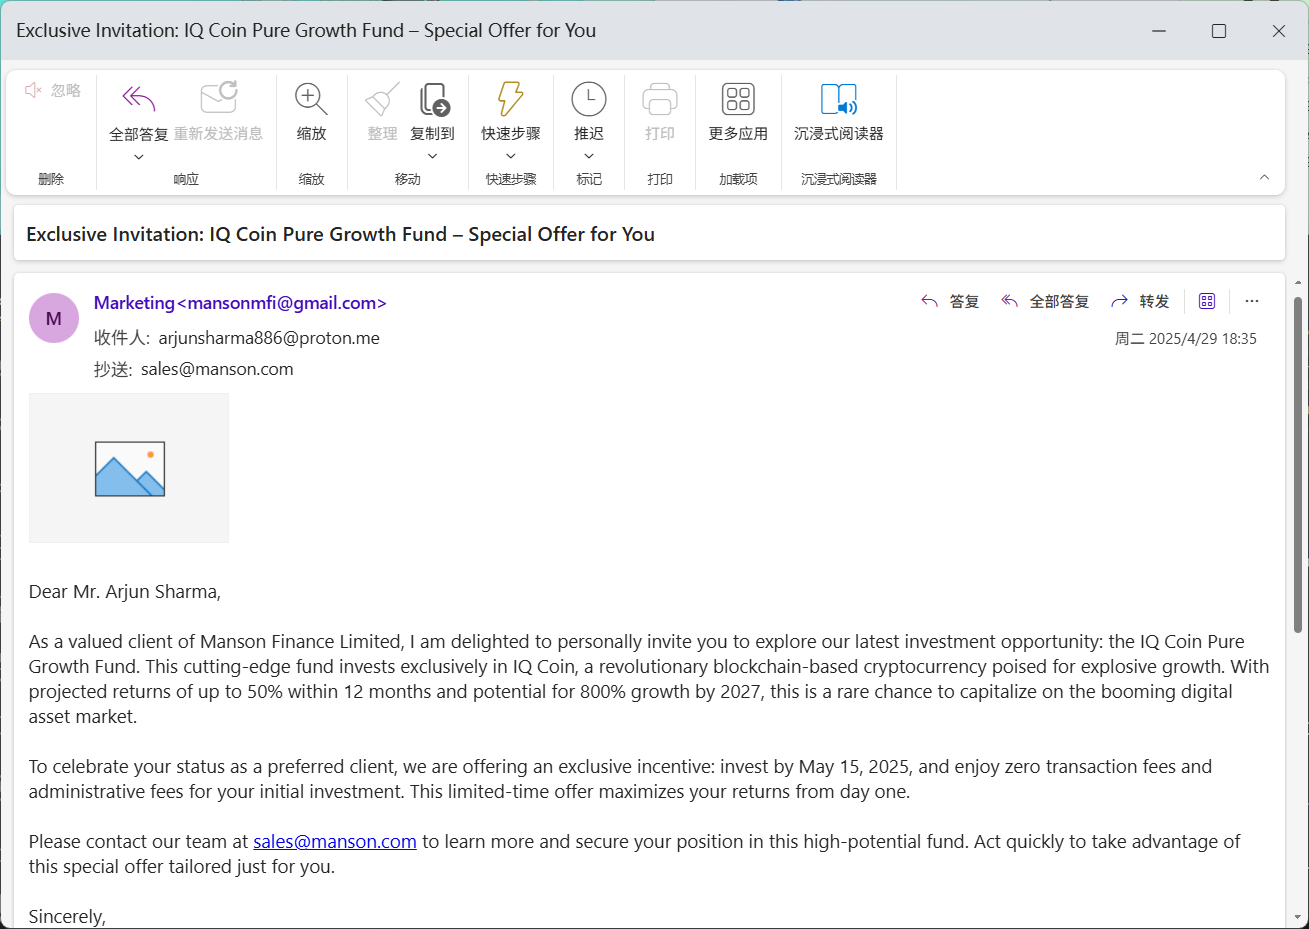Click Reply button in message header
The height and width of the screenshot is (929, 1309).
click(x=951, y=301)
